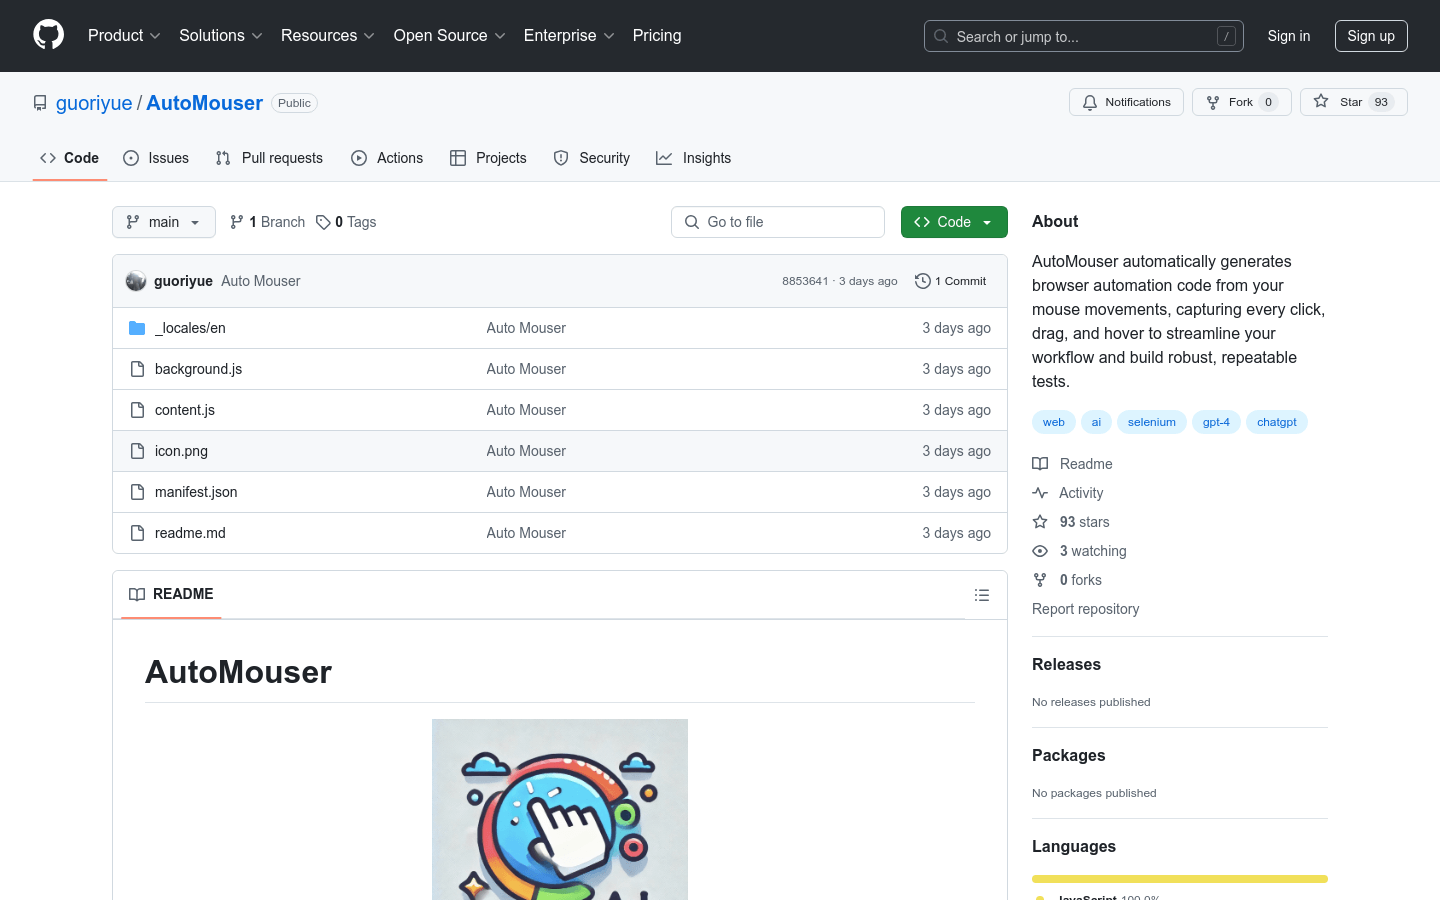Screen dimensions: 1440x900
Task: Open the guoriyue owner link
Action: pyautogui.click(x=94, y=103)
